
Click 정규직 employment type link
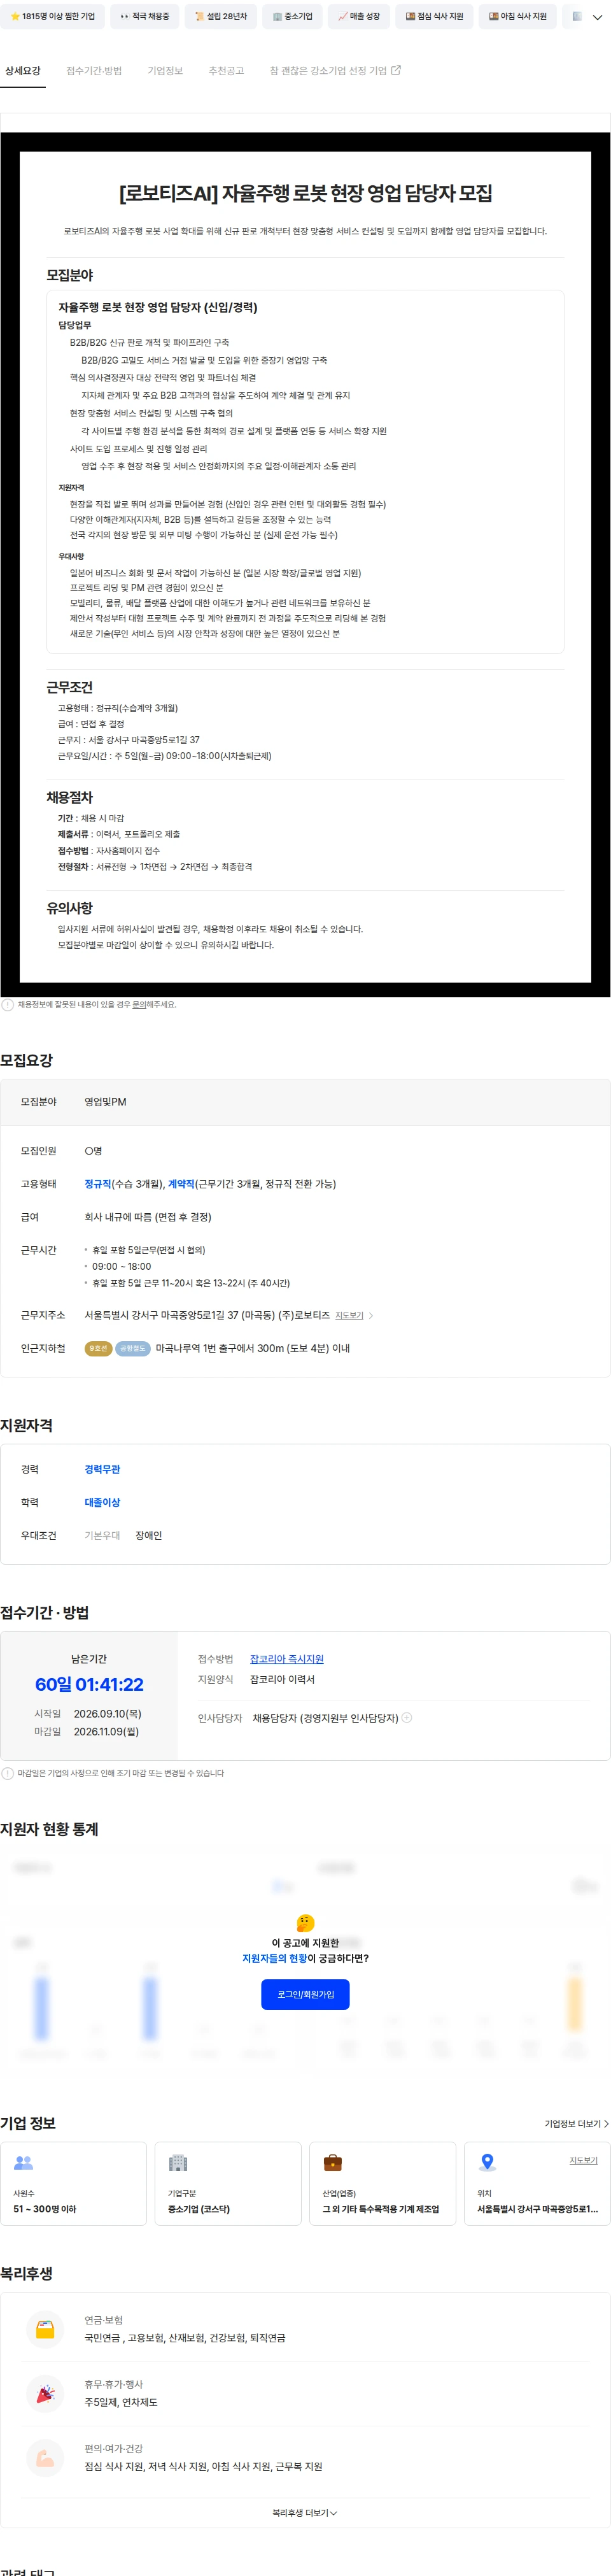coord(98,1184)
